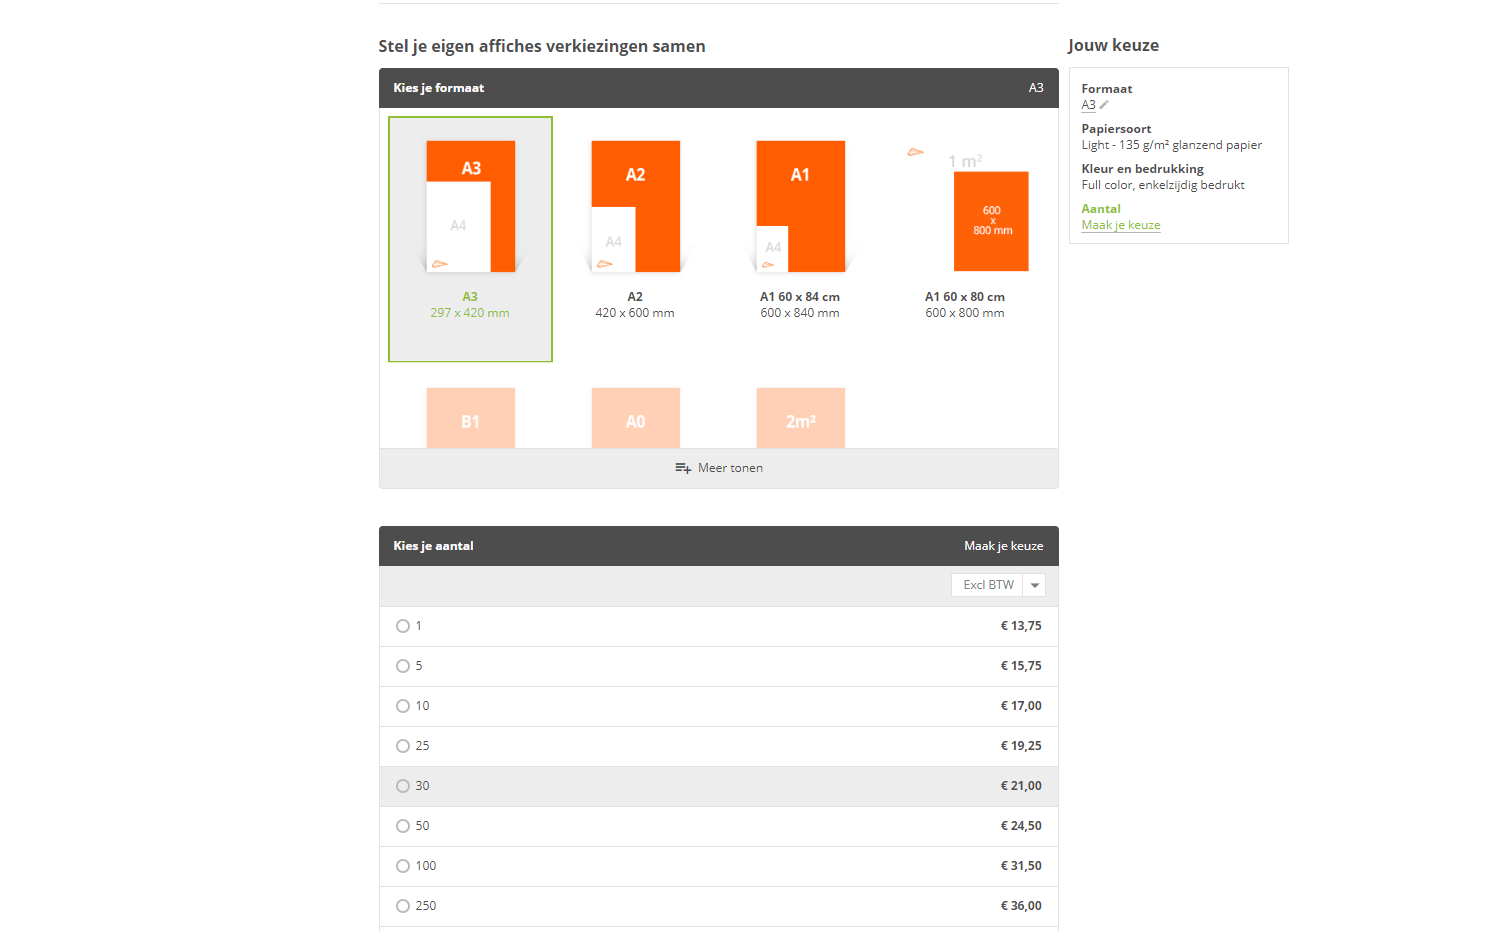Expand formats with Meer tonen
The height and width of the screenshot is (931, 1505).
(x=719, y=468)
